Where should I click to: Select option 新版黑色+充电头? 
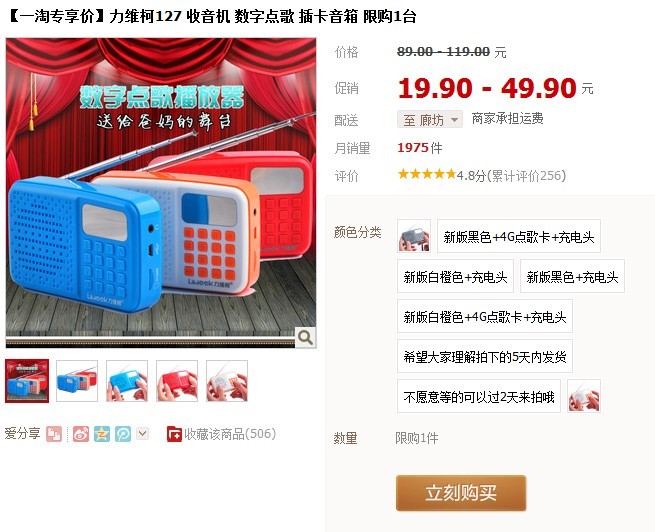pyautogui.click(x=572, y=276)
